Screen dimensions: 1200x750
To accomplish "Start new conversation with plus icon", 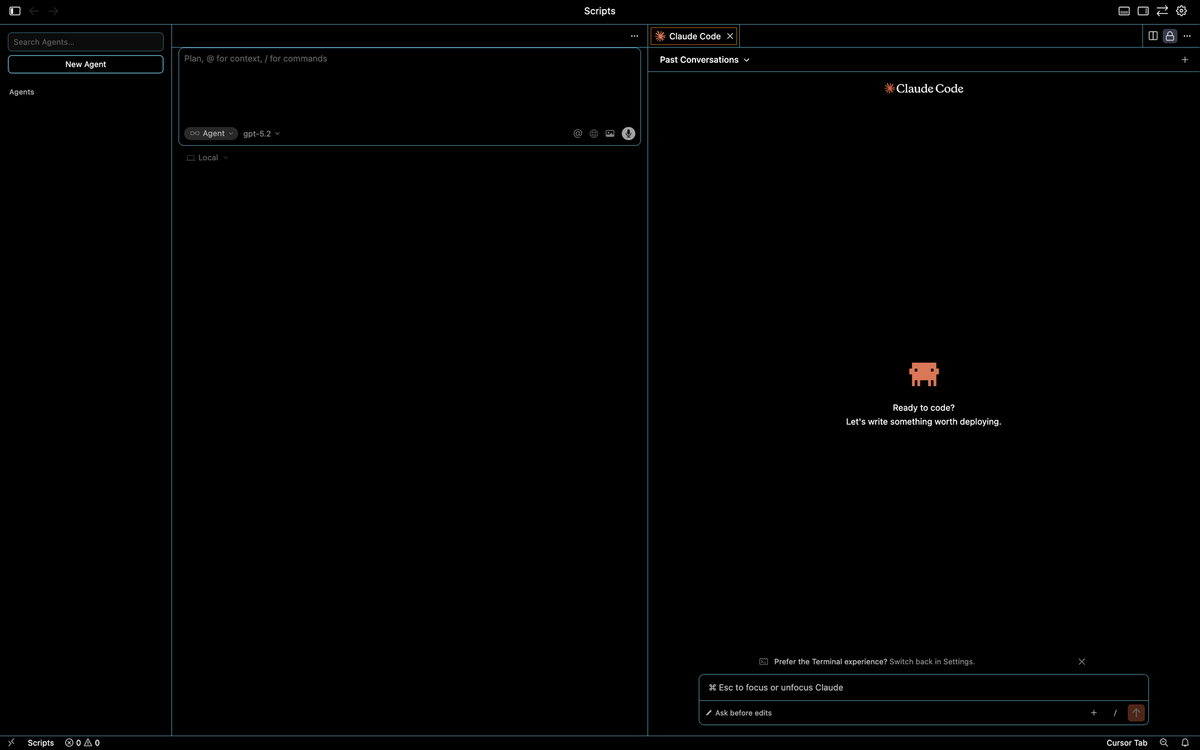I will coord(1185,60).
